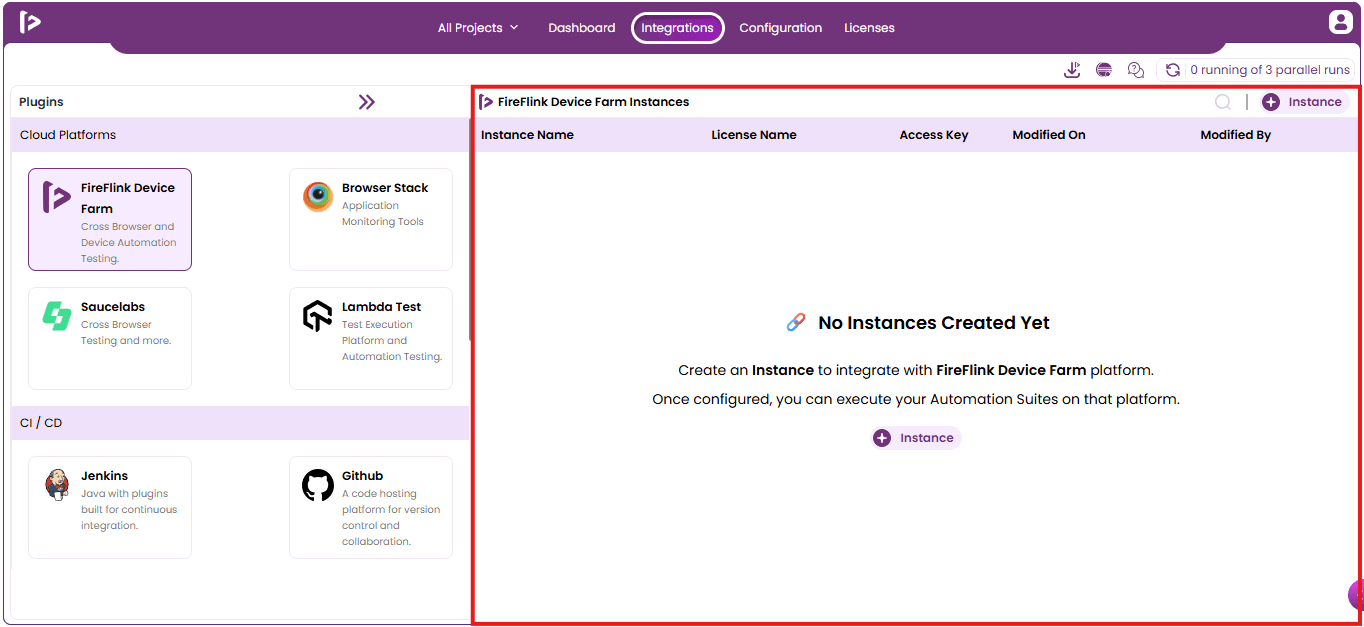The width and height of the screenshot is (1364, 627).
Task: Select the Integrations tab
Action: click(x=678, y=28)
